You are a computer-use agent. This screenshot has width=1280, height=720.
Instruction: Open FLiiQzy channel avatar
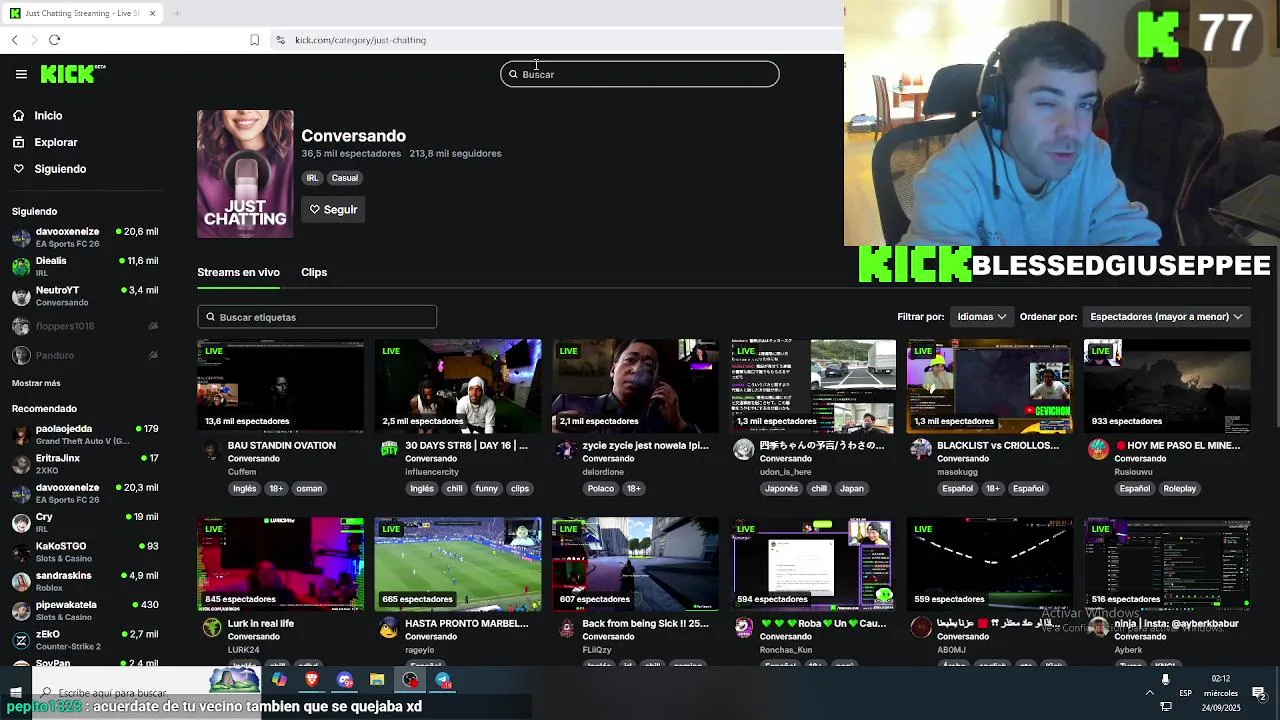click(566, 628)
